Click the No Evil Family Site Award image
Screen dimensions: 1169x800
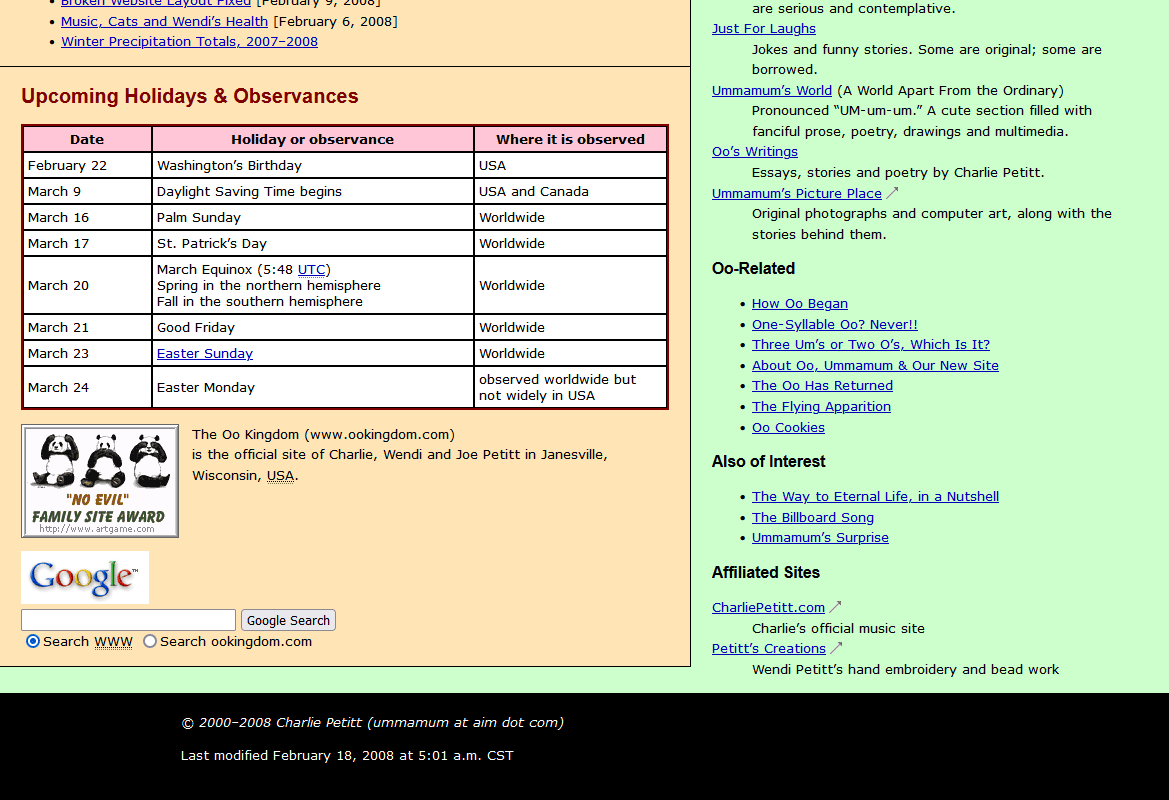(x=100, y=481)
